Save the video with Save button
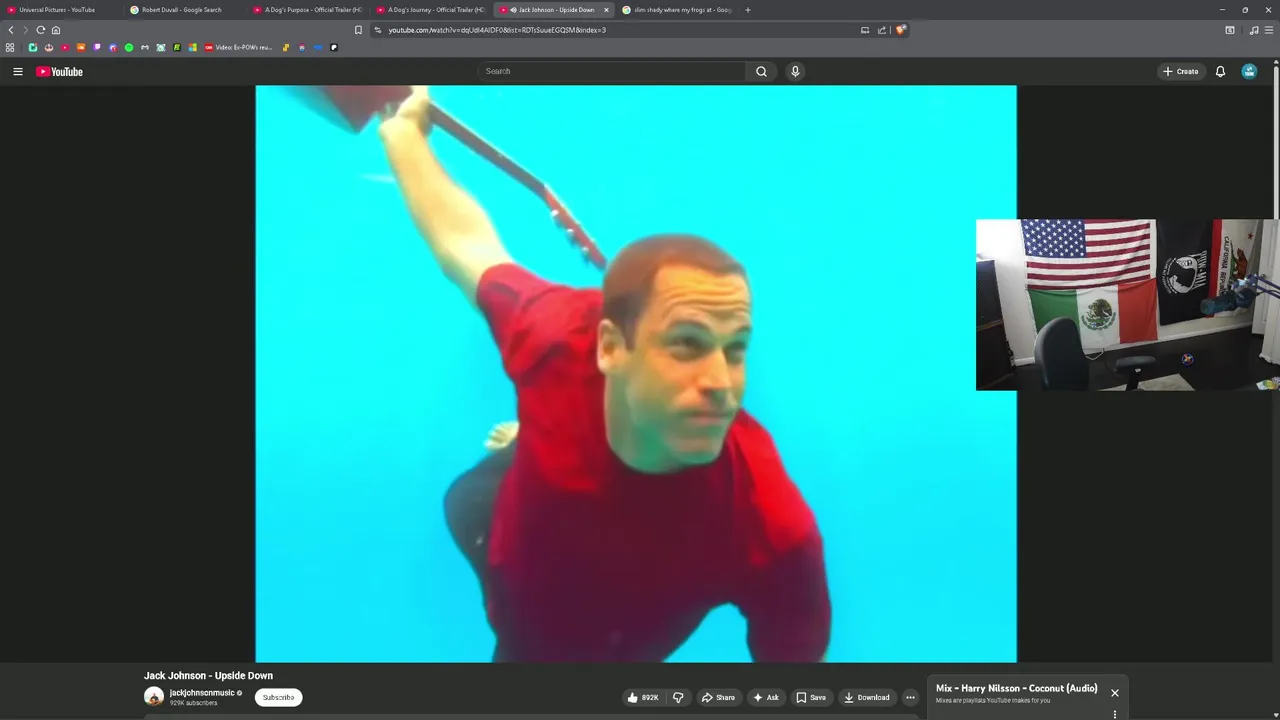This screenshot has height=720, width=1280. [811, 697]
